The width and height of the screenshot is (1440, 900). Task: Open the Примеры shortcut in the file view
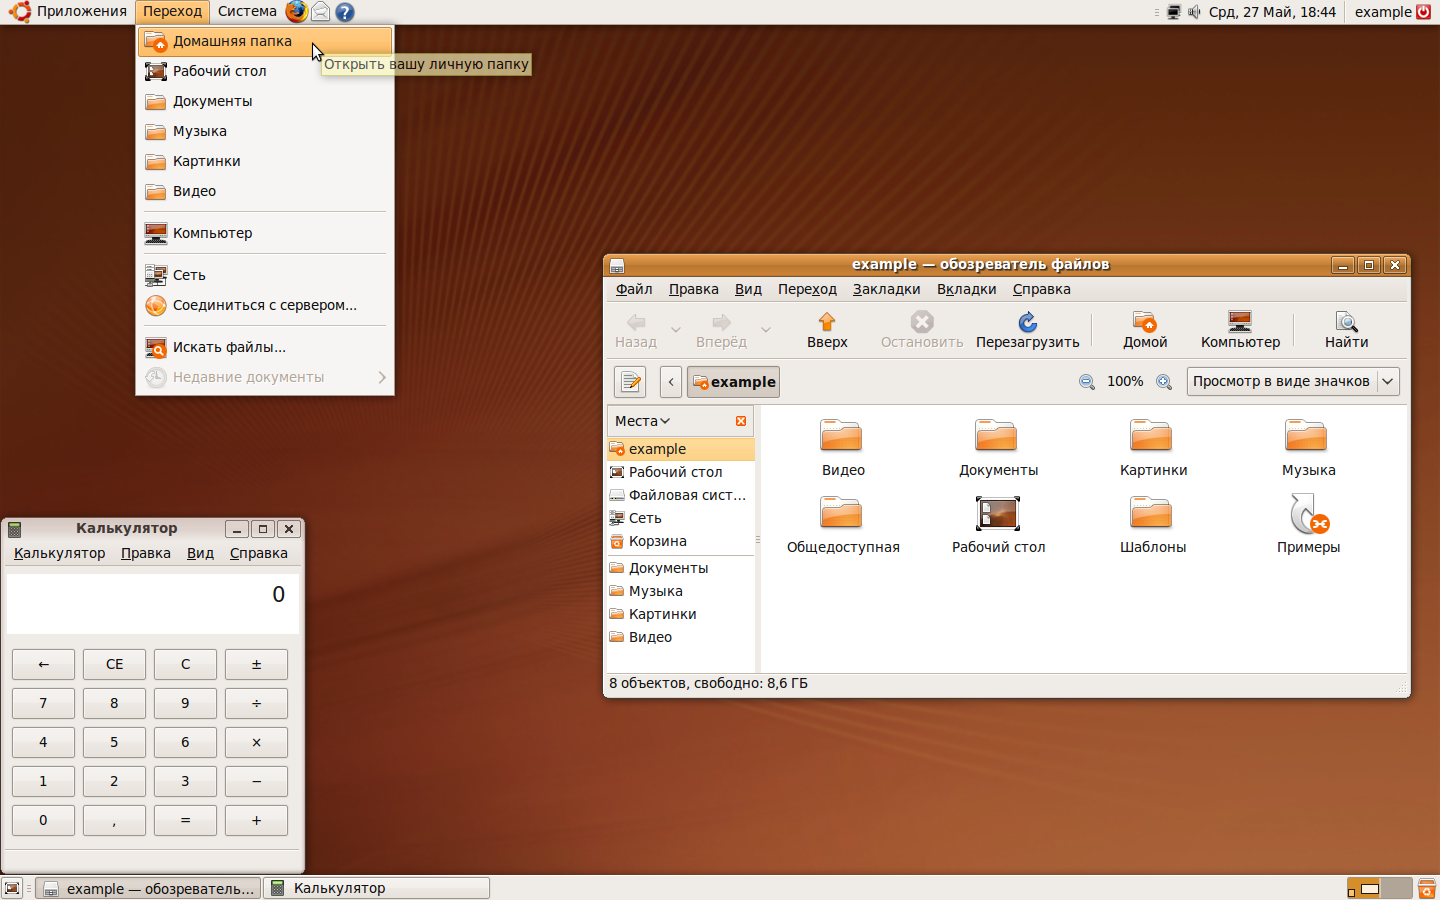coord(1308,515)
